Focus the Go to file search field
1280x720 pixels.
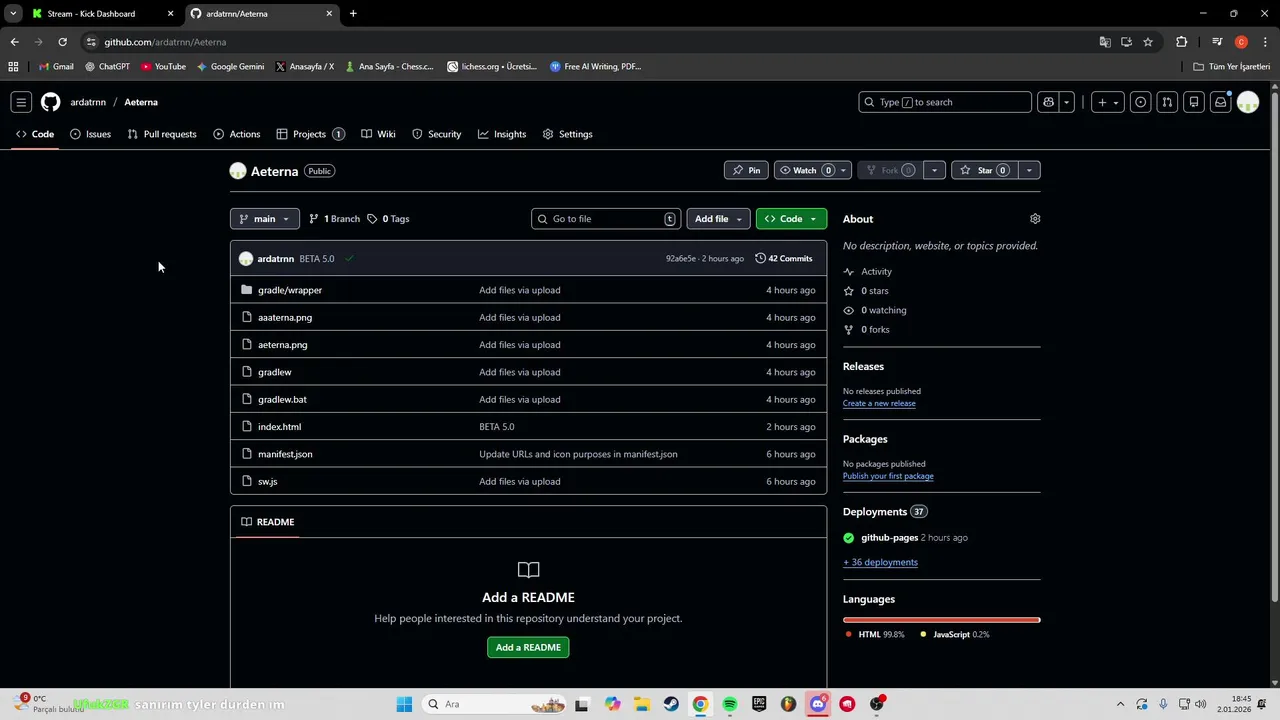606,219
